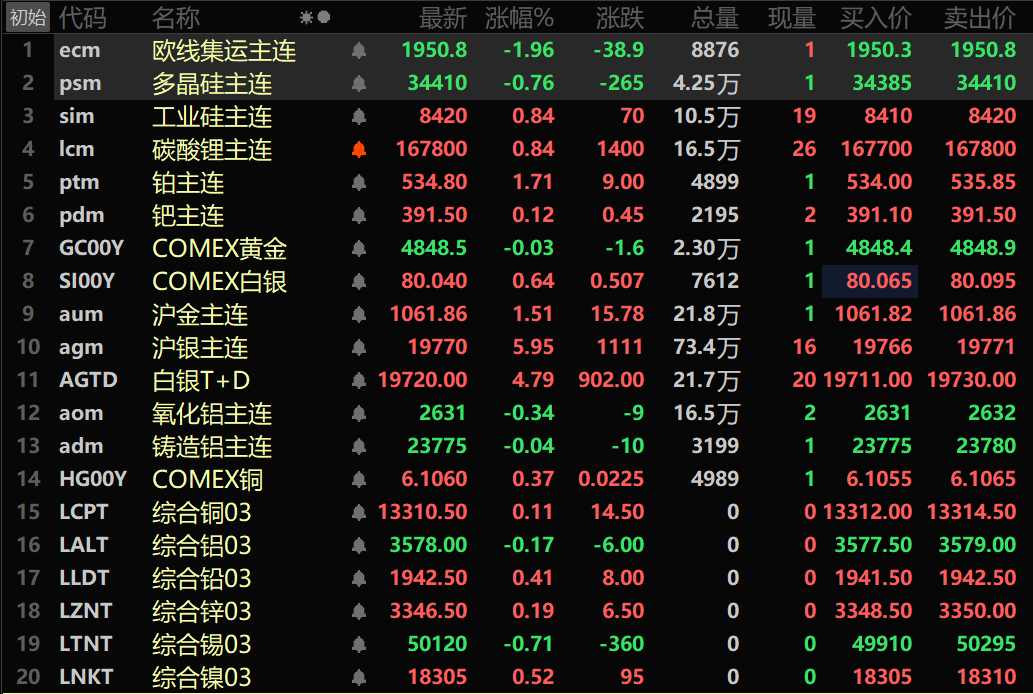Click the 综合锡03 latest price 50120
Screen dimensions: 1033x694
click(437, 644)
